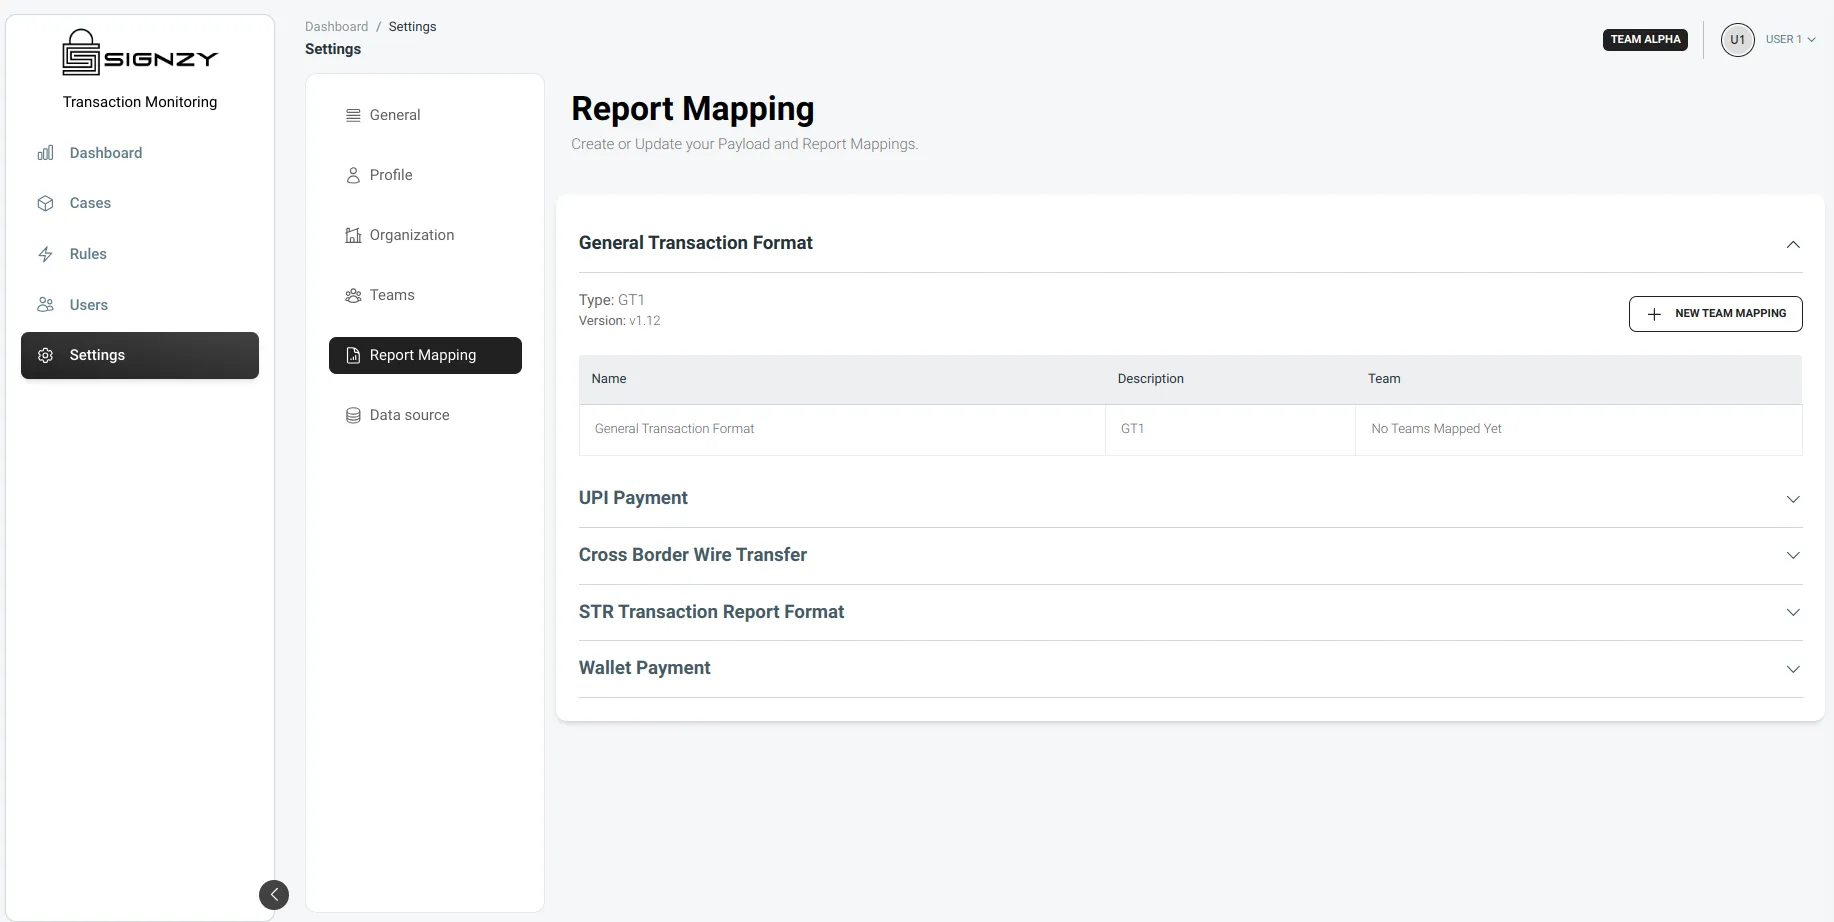Image resolution: width=1834 pixels, height=922 pixels.
Task: Collapse the General Transaction Format section
Action: [1793, 244]
